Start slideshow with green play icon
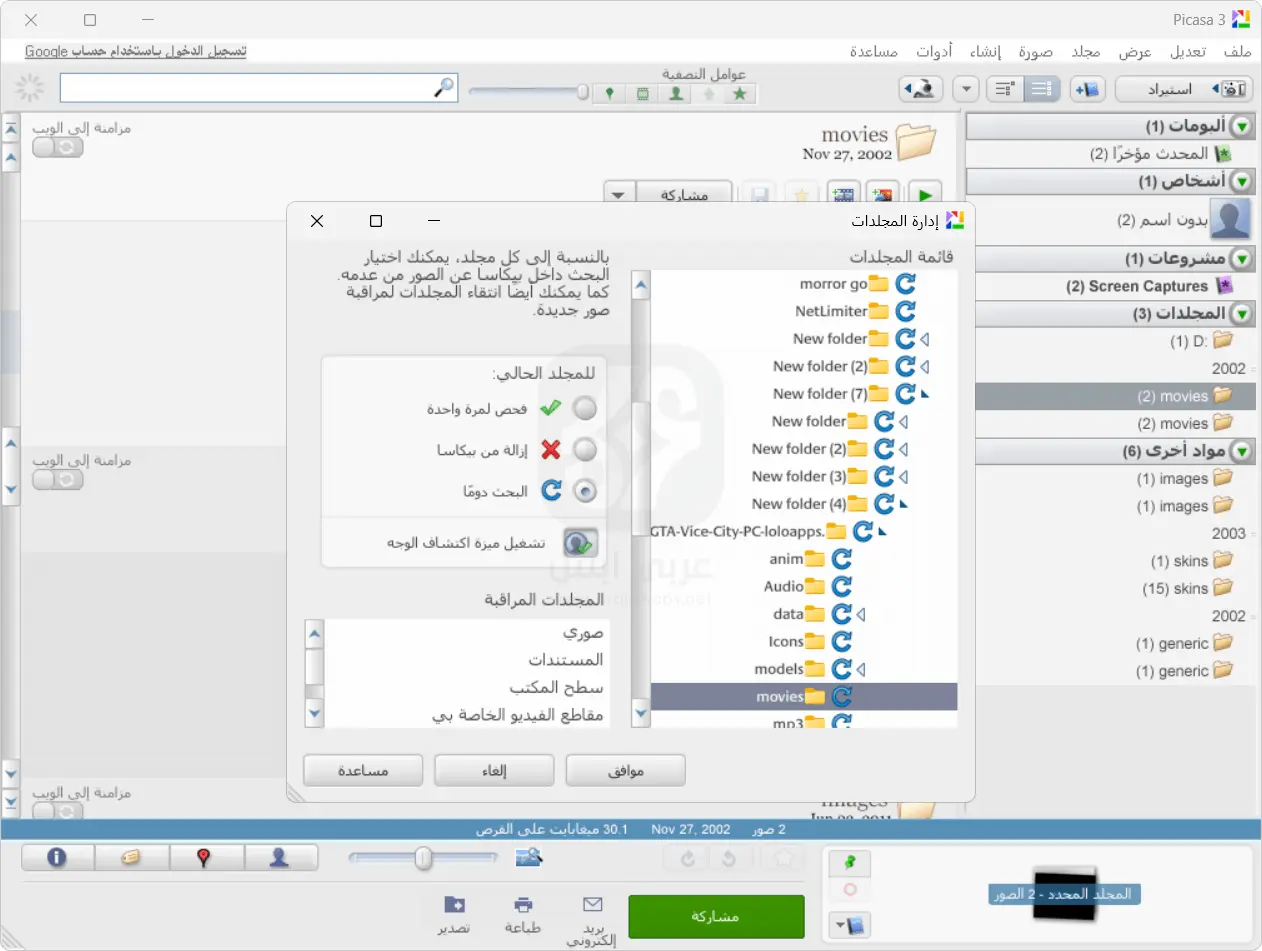Screen dimensions: 1262x951 [923, 193]
